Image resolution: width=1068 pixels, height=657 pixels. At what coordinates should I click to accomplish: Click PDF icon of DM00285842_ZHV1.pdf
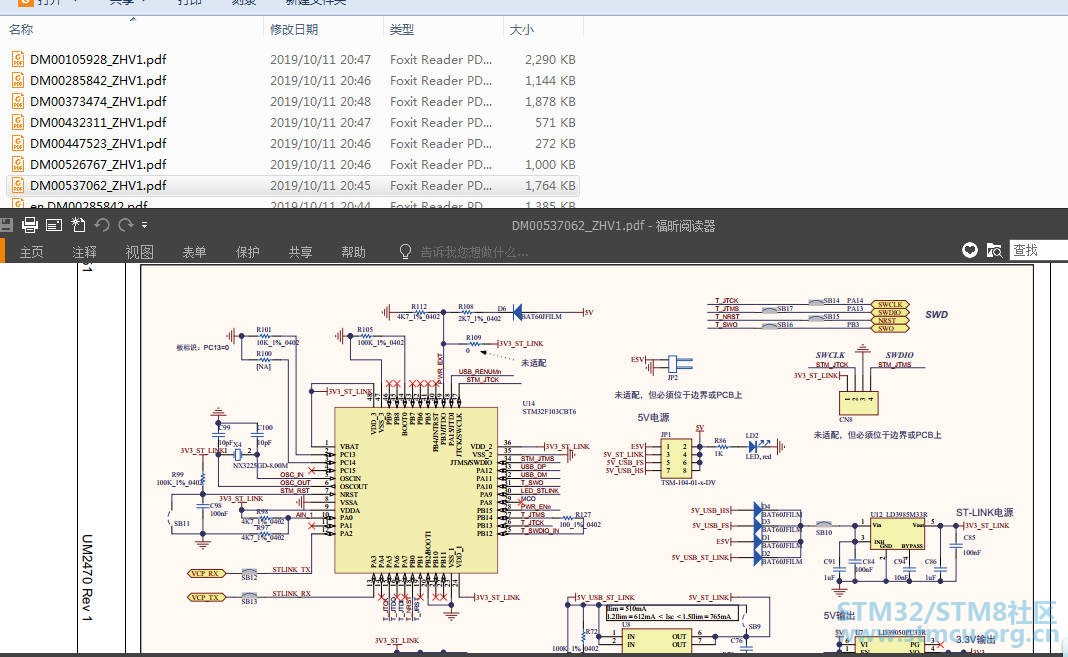click(x=18, y=80)
